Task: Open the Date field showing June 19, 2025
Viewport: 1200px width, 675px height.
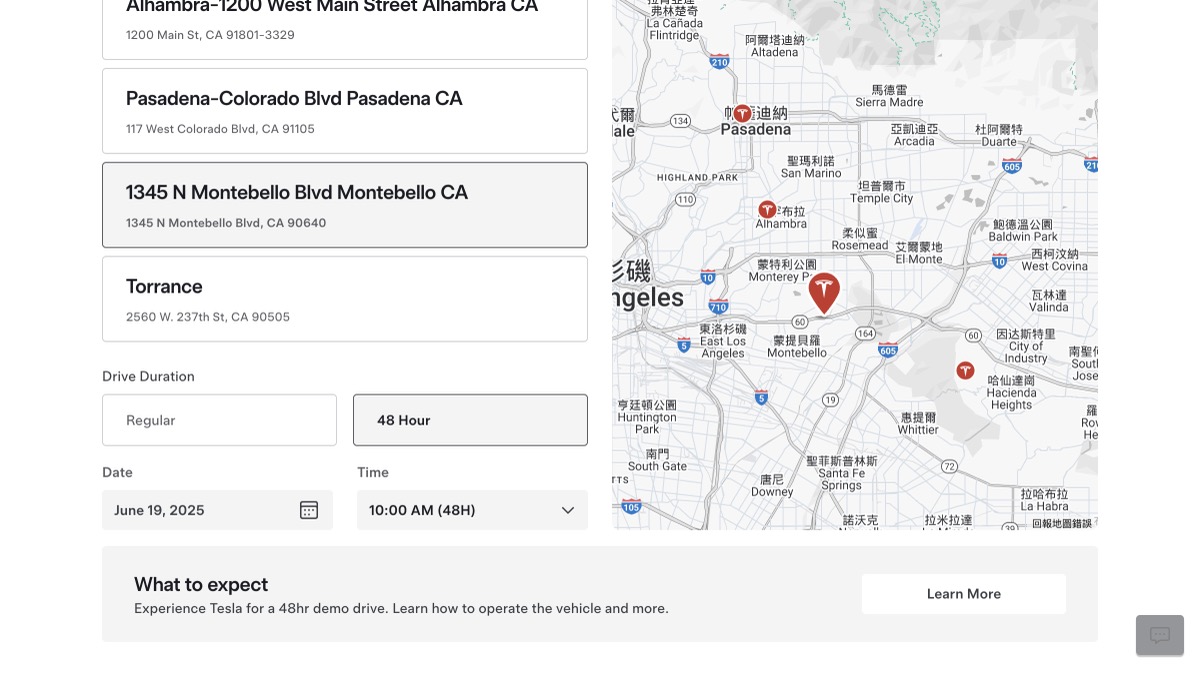Action: [217, 510]
